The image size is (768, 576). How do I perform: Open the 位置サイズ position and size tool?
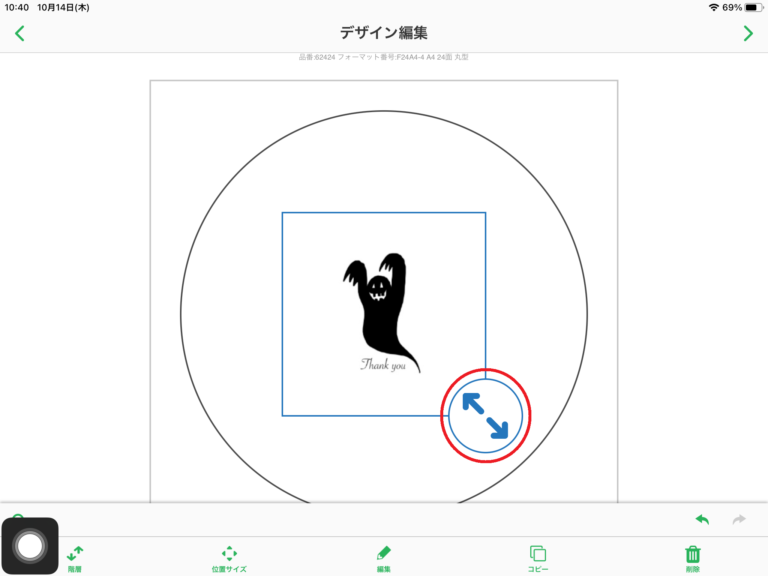[229, 559]
